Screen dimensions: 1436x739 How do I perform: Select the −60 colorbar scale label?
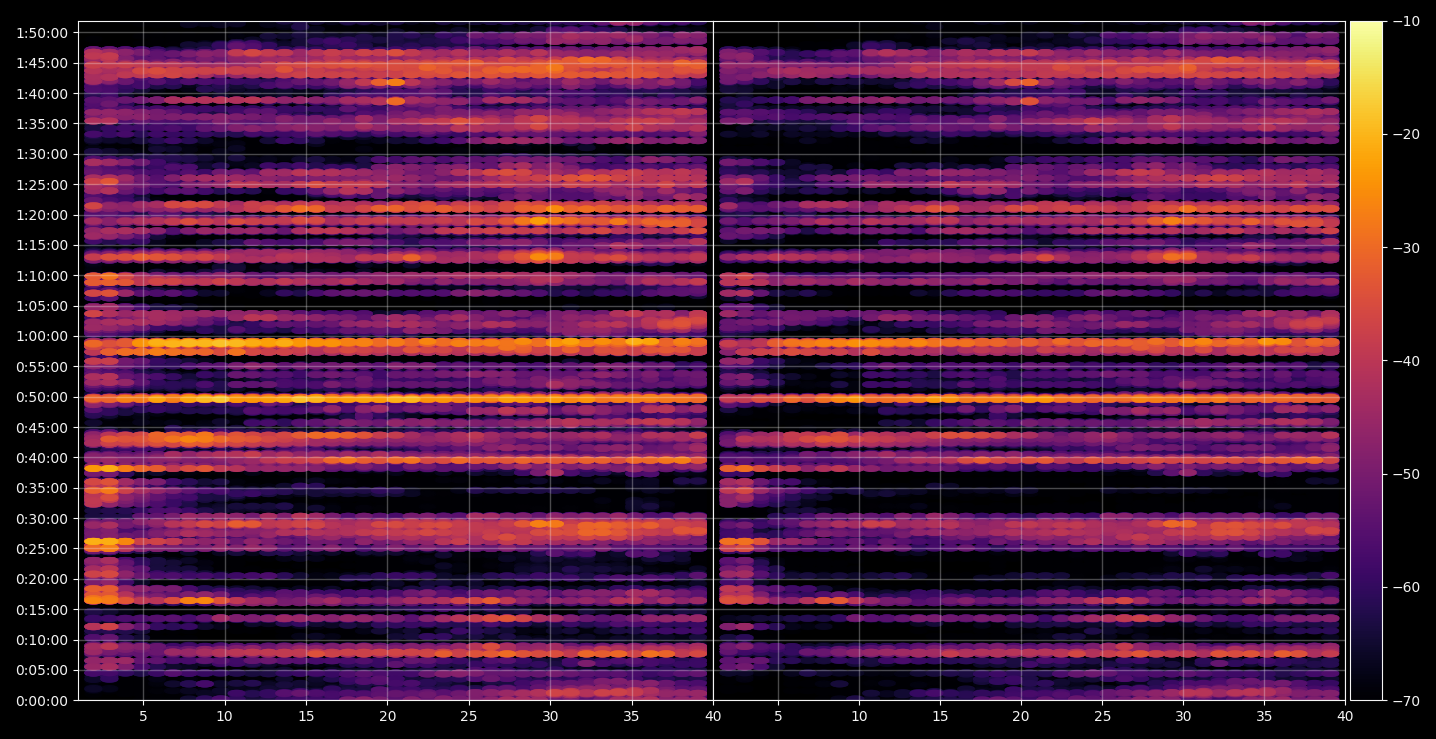tap(1404, 587)
